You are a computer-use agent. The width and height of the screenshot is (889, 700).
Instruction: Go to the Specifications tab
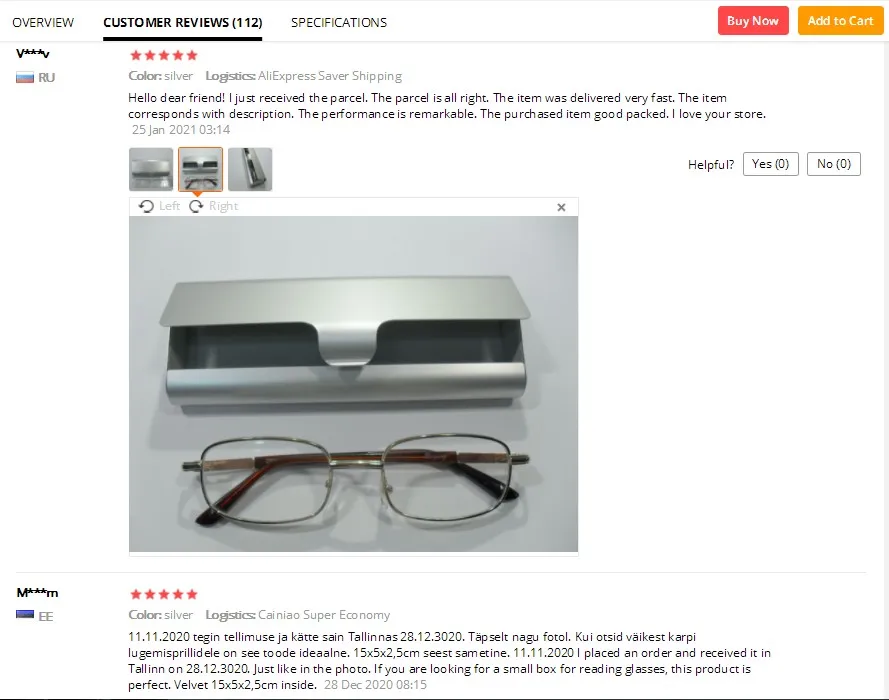click(x=339, y=23)
